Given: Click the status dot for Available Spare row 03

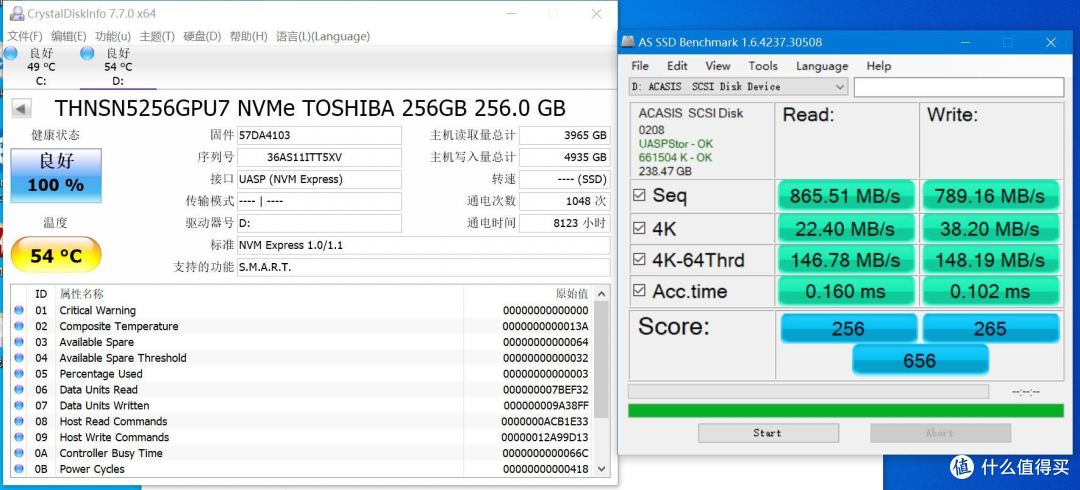Looking at the screenshot, I should tap(19, 342).
